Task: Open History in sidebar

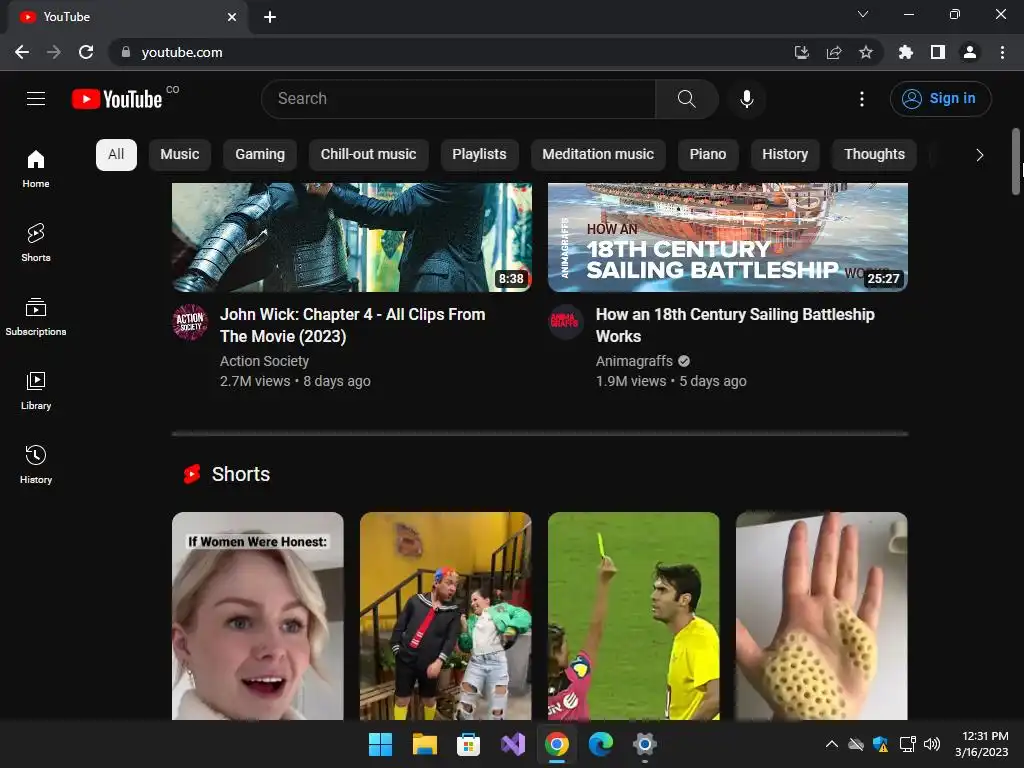Action: (36, 464)
